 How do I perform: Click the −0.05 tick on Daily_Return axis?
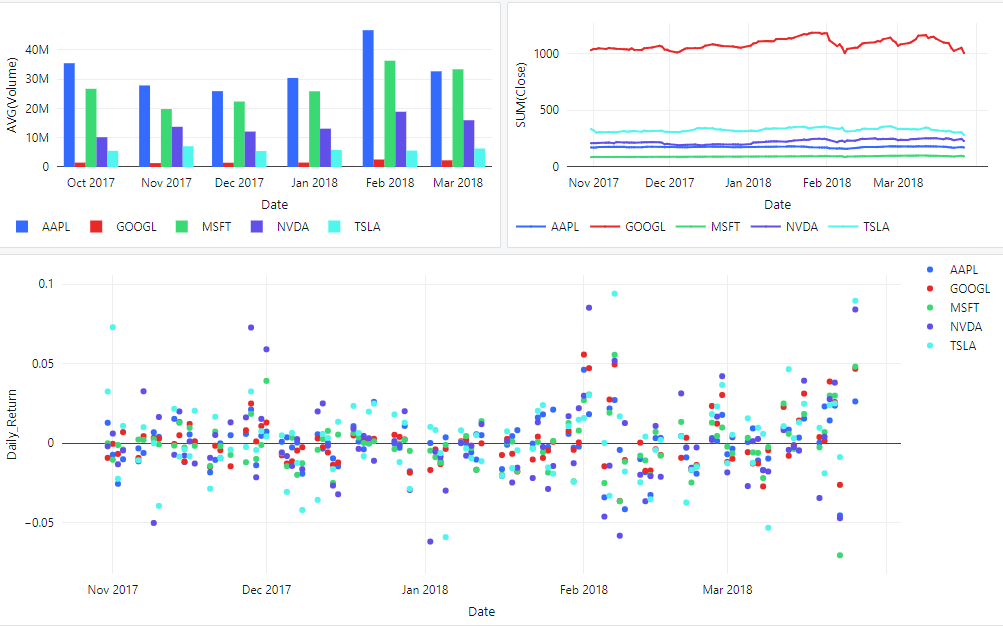pos(39,523)
